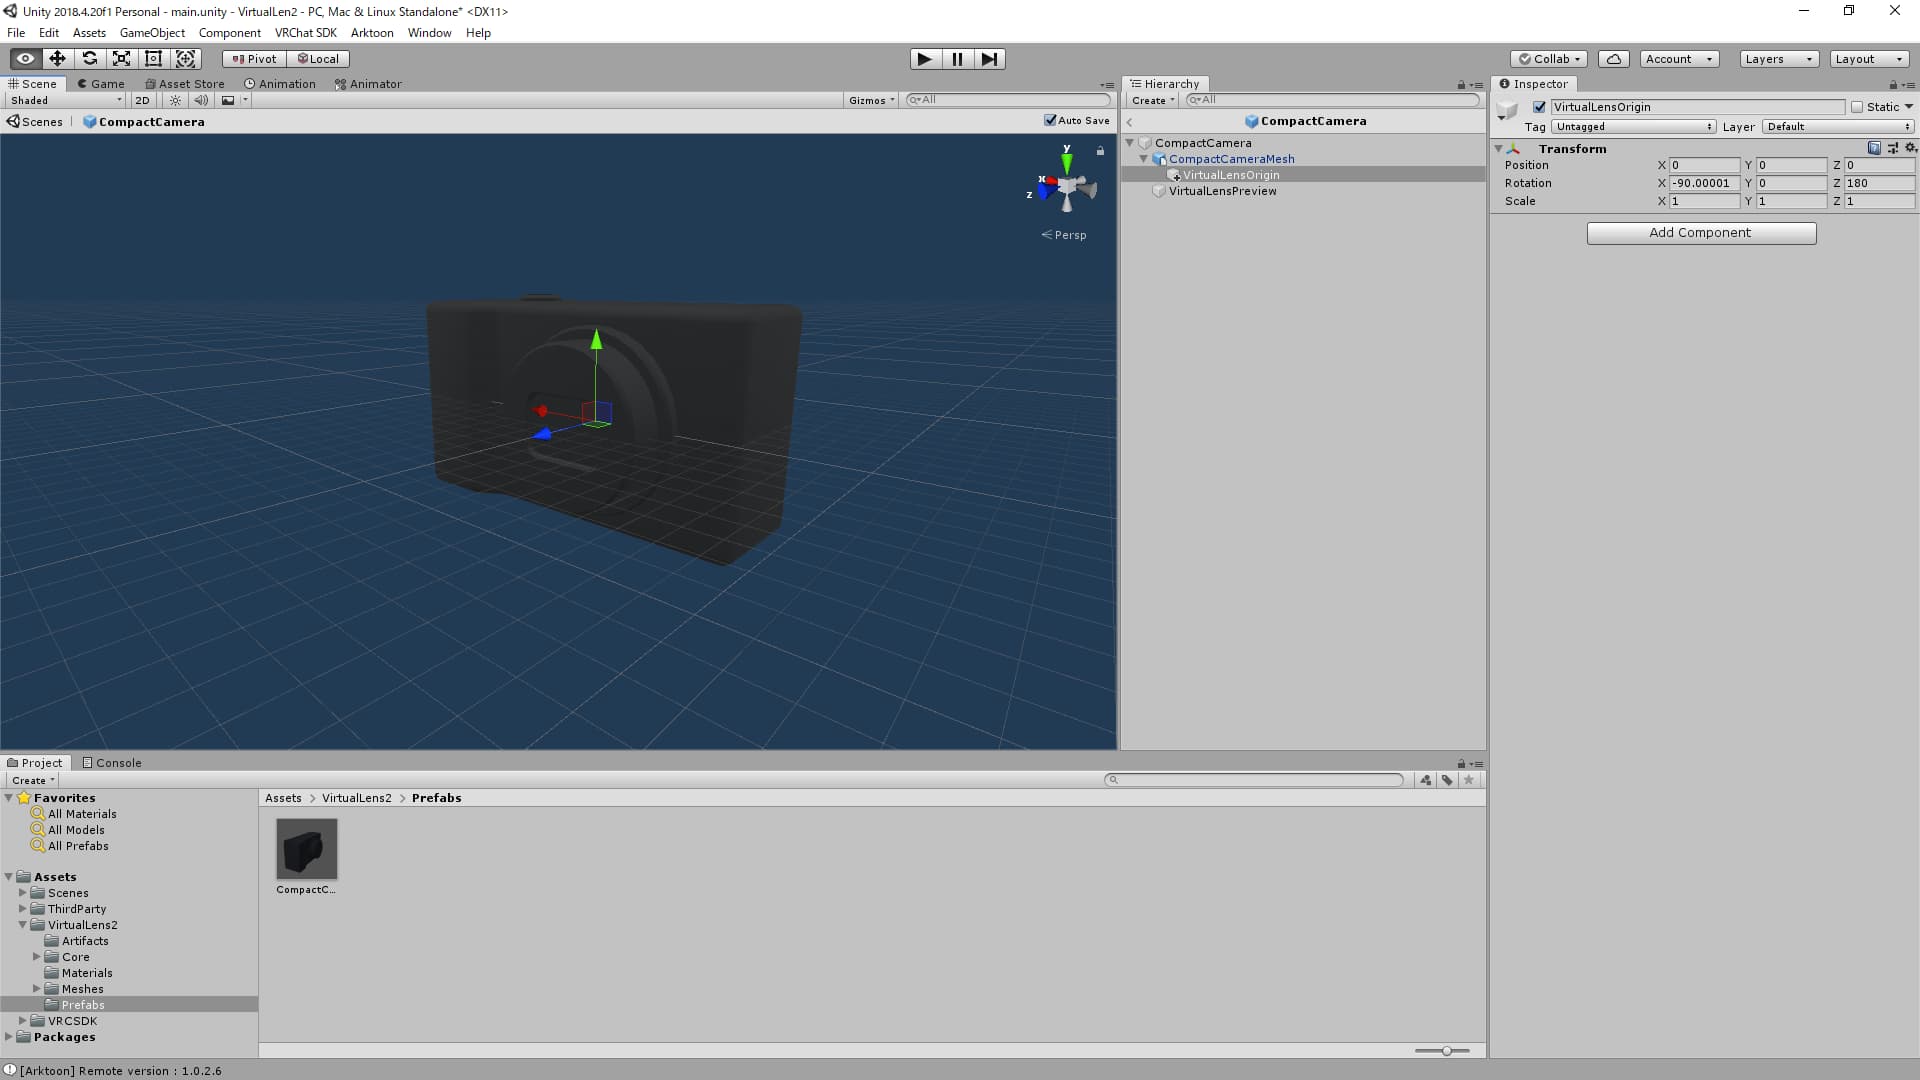1920x1080 pixels.
Task: Lock the scene gizmo rotation
Action: pyautogui.click(x=1100, y=151)
